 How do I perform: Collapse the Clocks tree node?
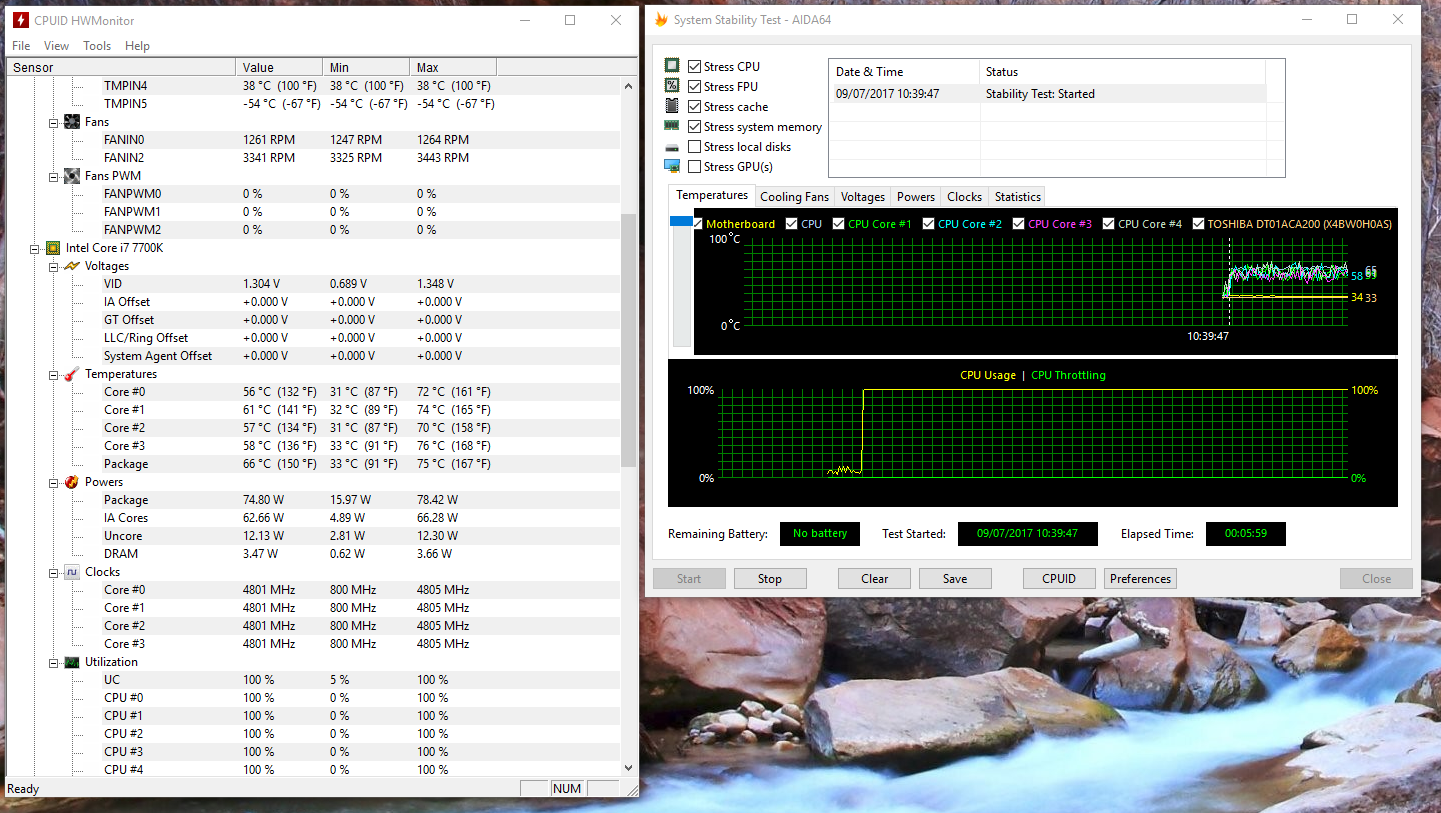(x=54, y=572)
